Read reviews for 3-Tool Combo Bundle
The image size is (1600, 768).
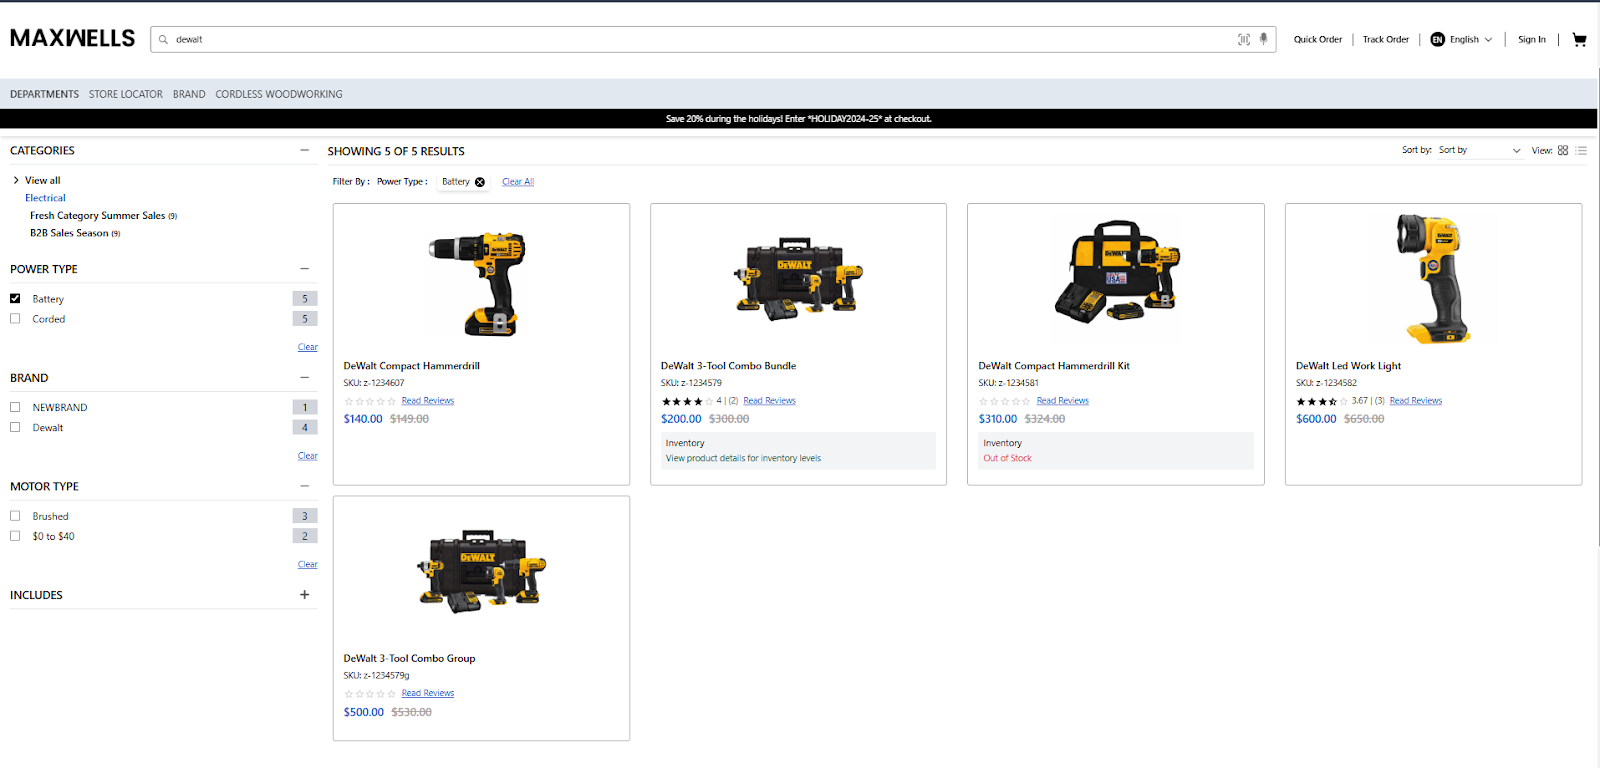770,401
